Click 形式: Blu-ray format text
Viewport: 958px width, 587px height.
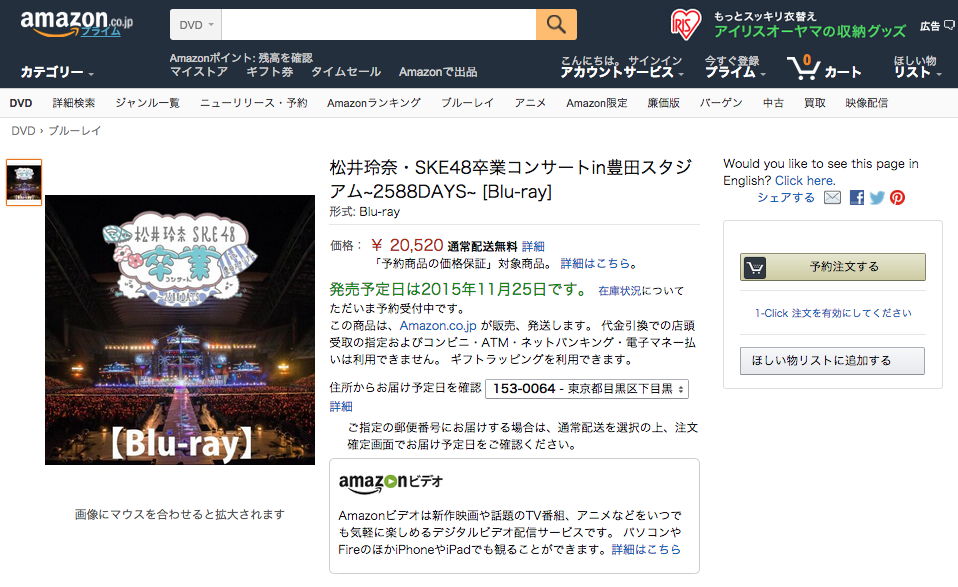point(365,212)
